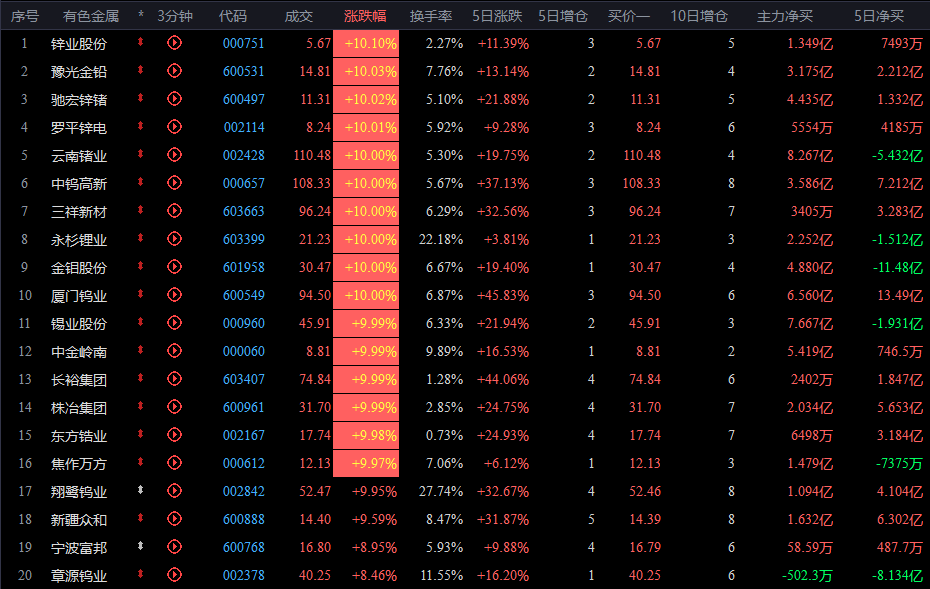Select the 驰宏锌锗 stock name
This screenshot has width=930, height=589.
click(x=79, y=100)
